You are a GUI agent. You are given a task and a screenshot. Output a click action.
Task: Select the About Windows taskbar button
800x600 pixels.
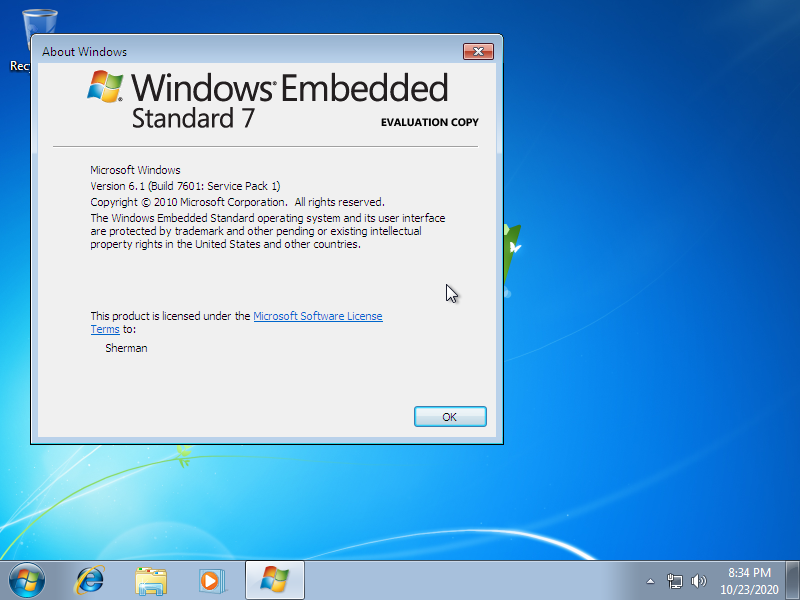pos(274,580)
